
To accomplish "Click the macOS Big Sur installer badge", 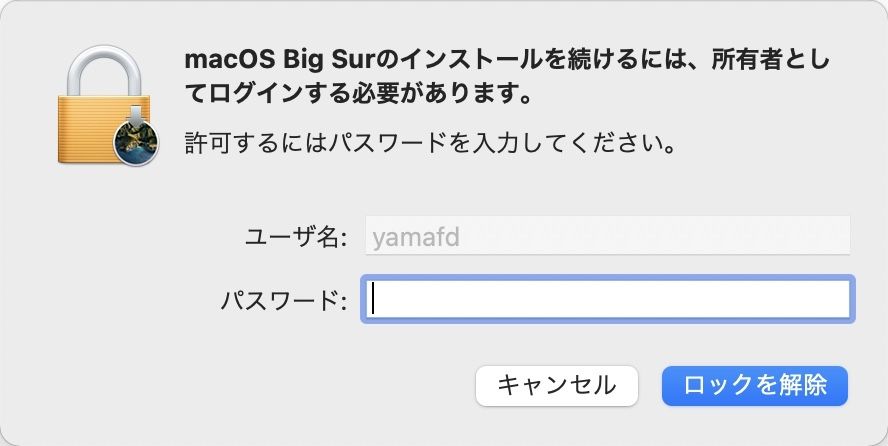I will pyautogui.click(x=136, y=141).
